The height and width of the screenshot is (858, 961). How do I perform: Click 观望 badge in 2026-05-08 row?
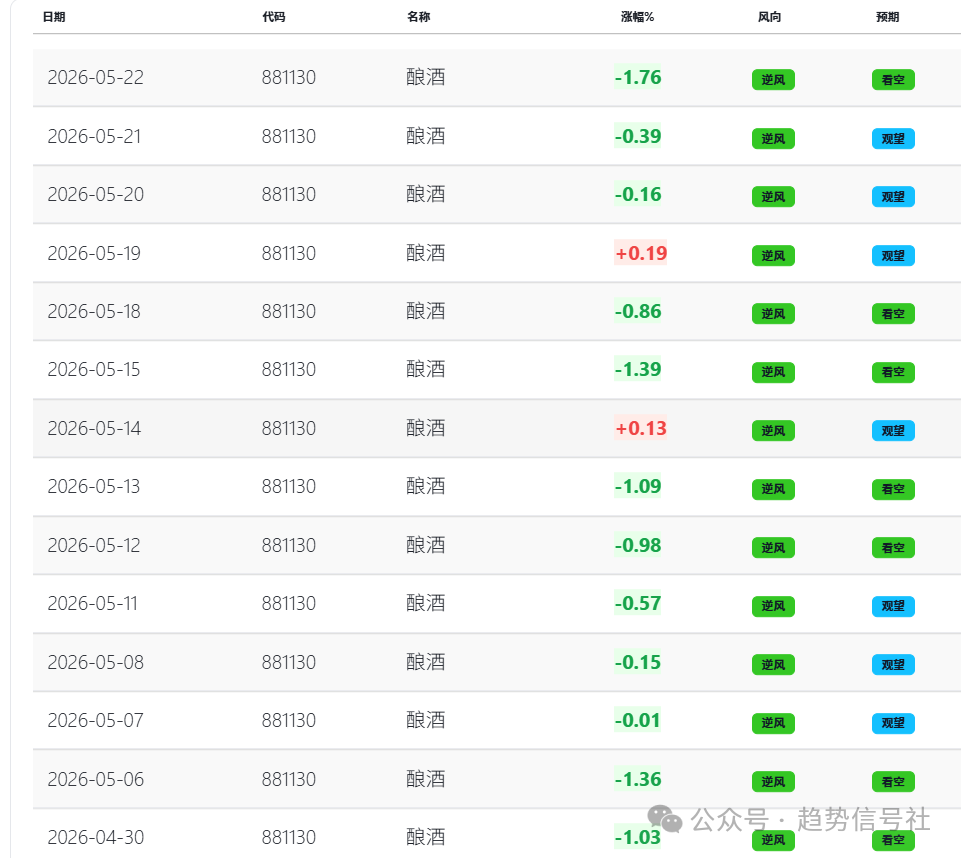click(x=893, y=665)
